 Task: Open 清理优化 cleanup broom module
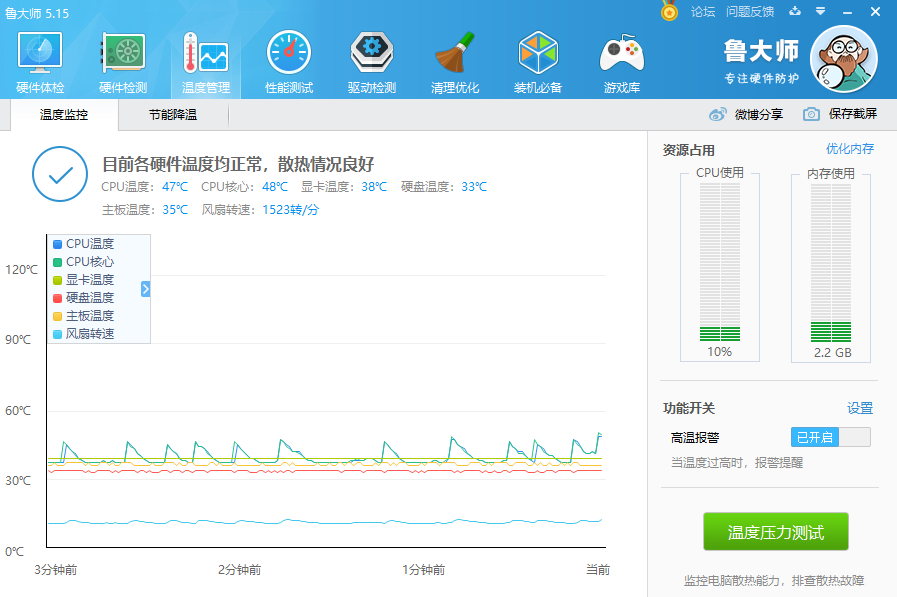click(455, 63)
